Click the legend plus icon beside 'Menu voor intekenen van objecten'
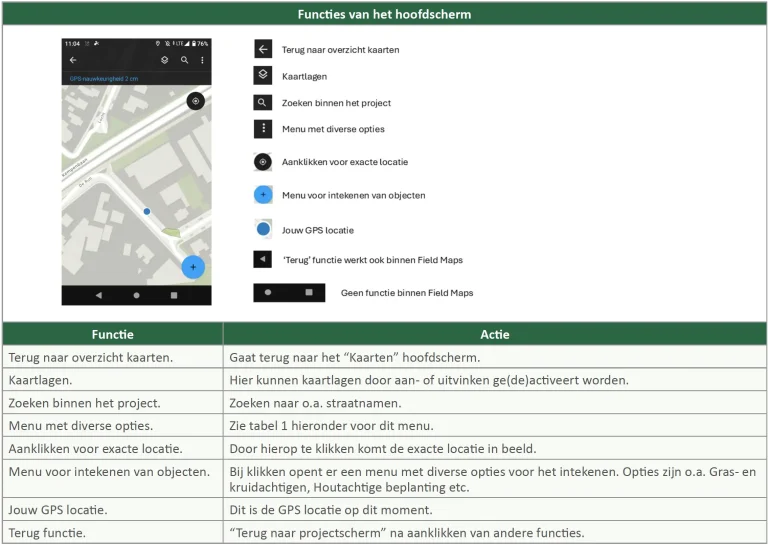The width and height of the screenshot is (768, 545). tap(262, 195)
